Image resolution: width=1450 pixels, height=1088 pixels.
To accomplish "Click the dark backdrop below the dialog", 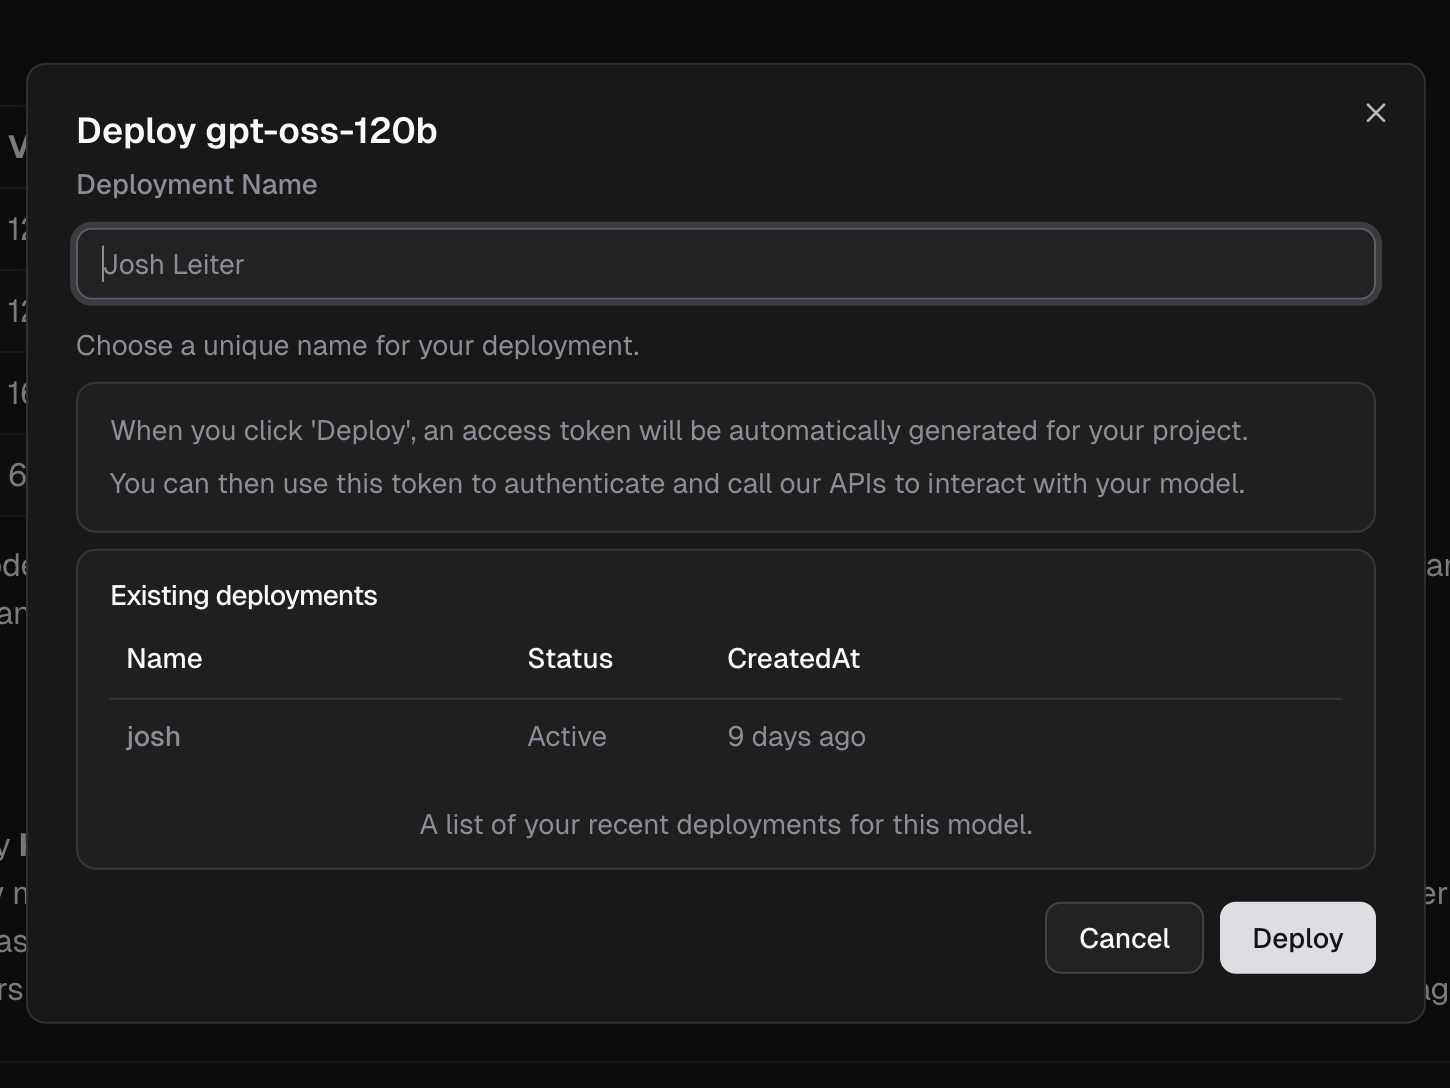I will [725, 1056].
